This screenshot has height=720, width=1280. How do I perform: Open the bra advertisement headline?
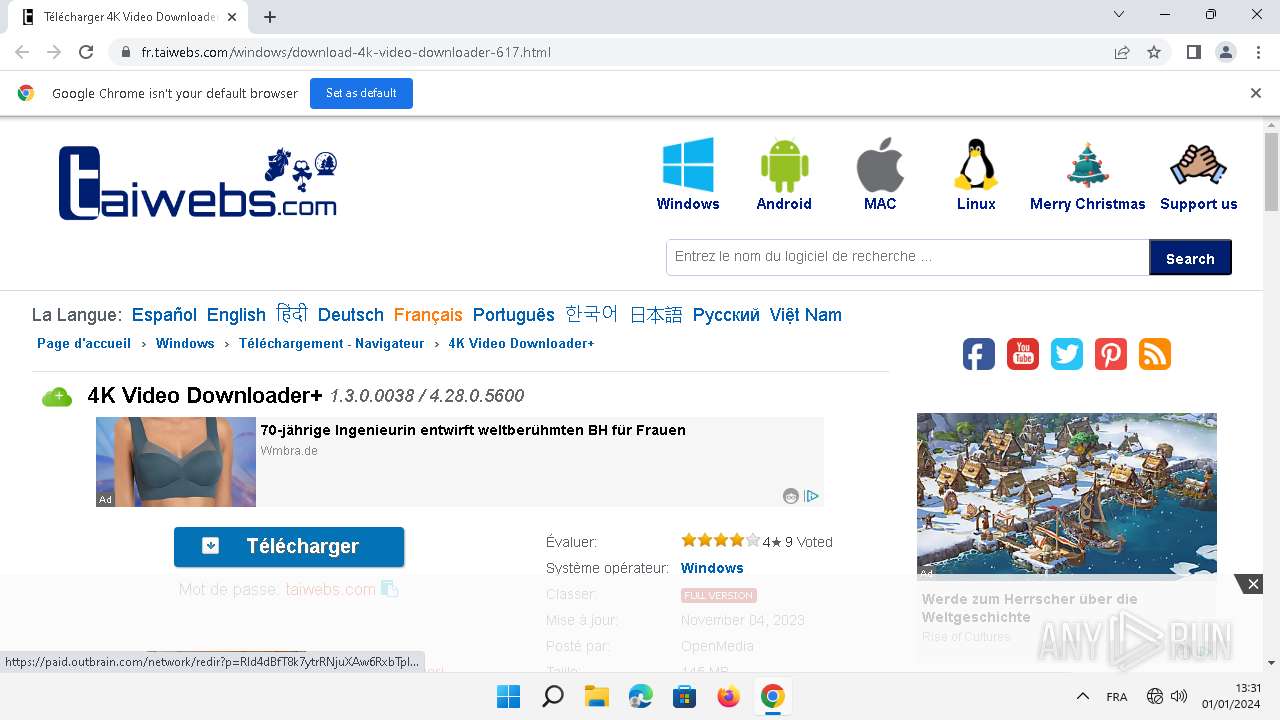click(473, 430)
